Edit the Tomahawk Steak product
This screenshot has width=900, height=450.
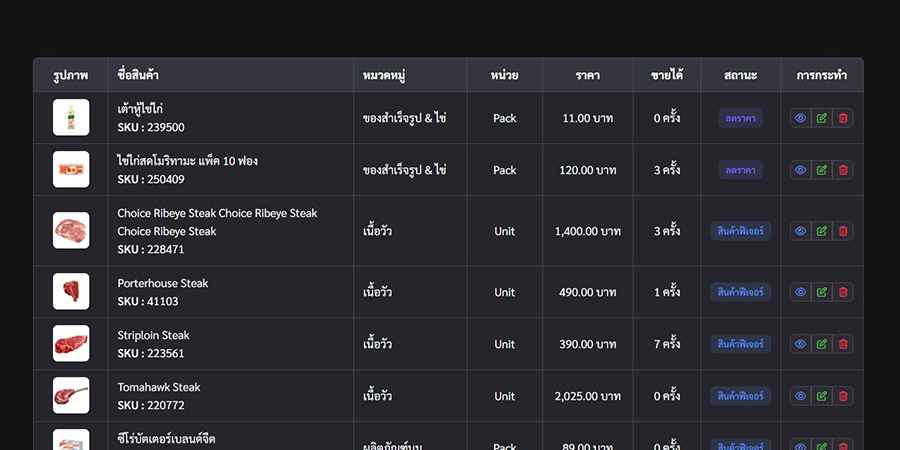click(x=822, y=396)
